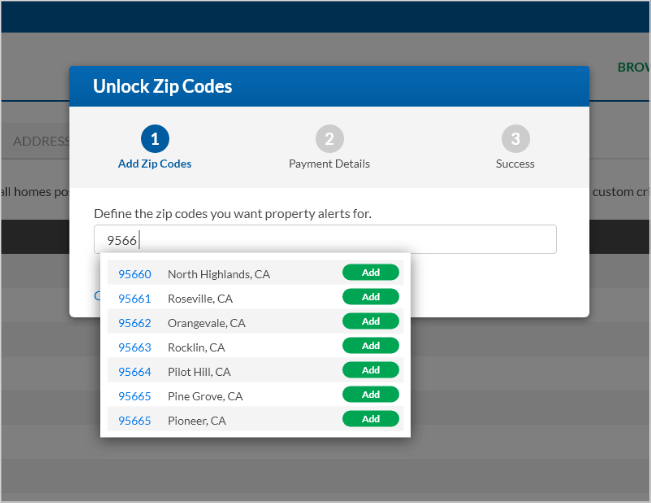Select the 95662 zip code link

click(135, 323)
